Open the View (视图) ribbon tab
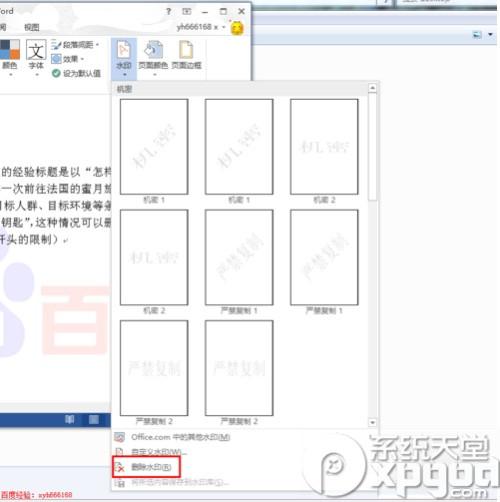 32,27
